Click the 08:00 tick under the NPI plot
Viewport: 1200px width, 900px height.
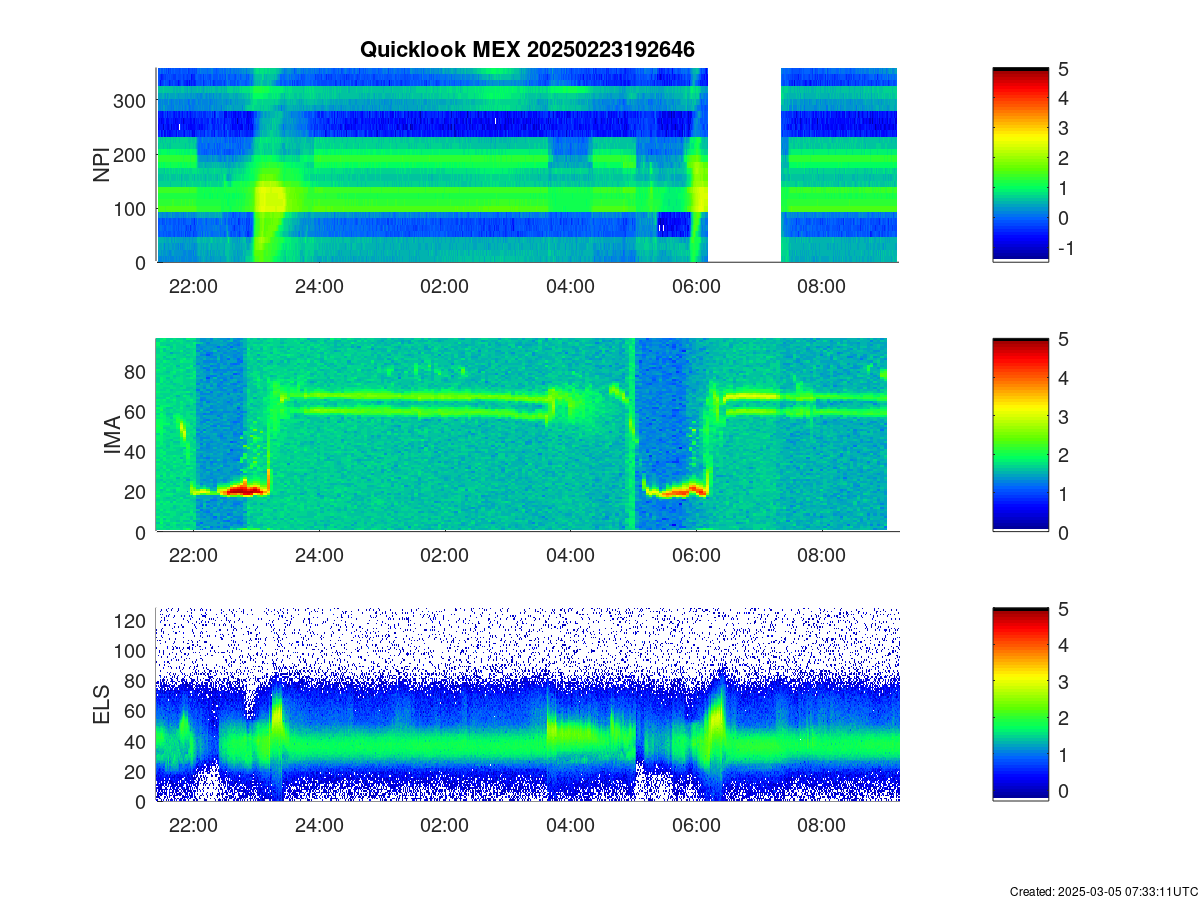coord(822,286)
